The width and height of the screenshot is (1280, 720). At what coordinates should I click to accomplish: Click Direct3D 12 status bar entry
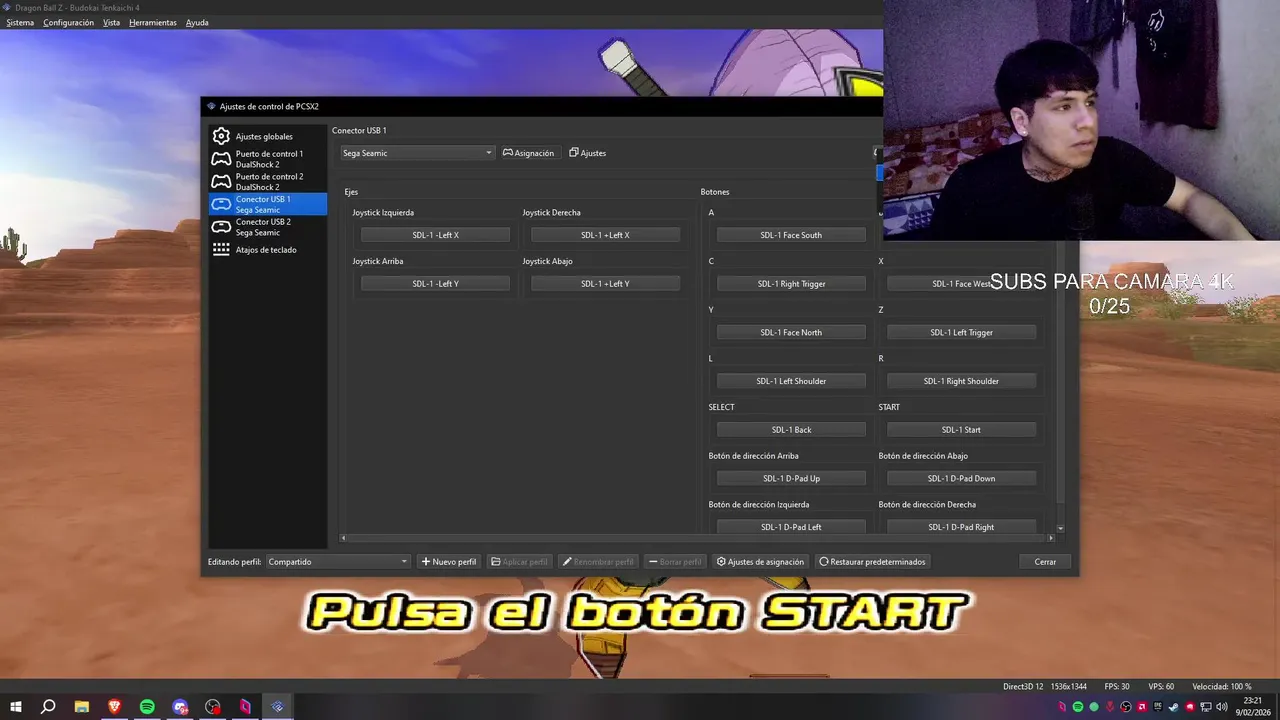[x=1023, y=686]
